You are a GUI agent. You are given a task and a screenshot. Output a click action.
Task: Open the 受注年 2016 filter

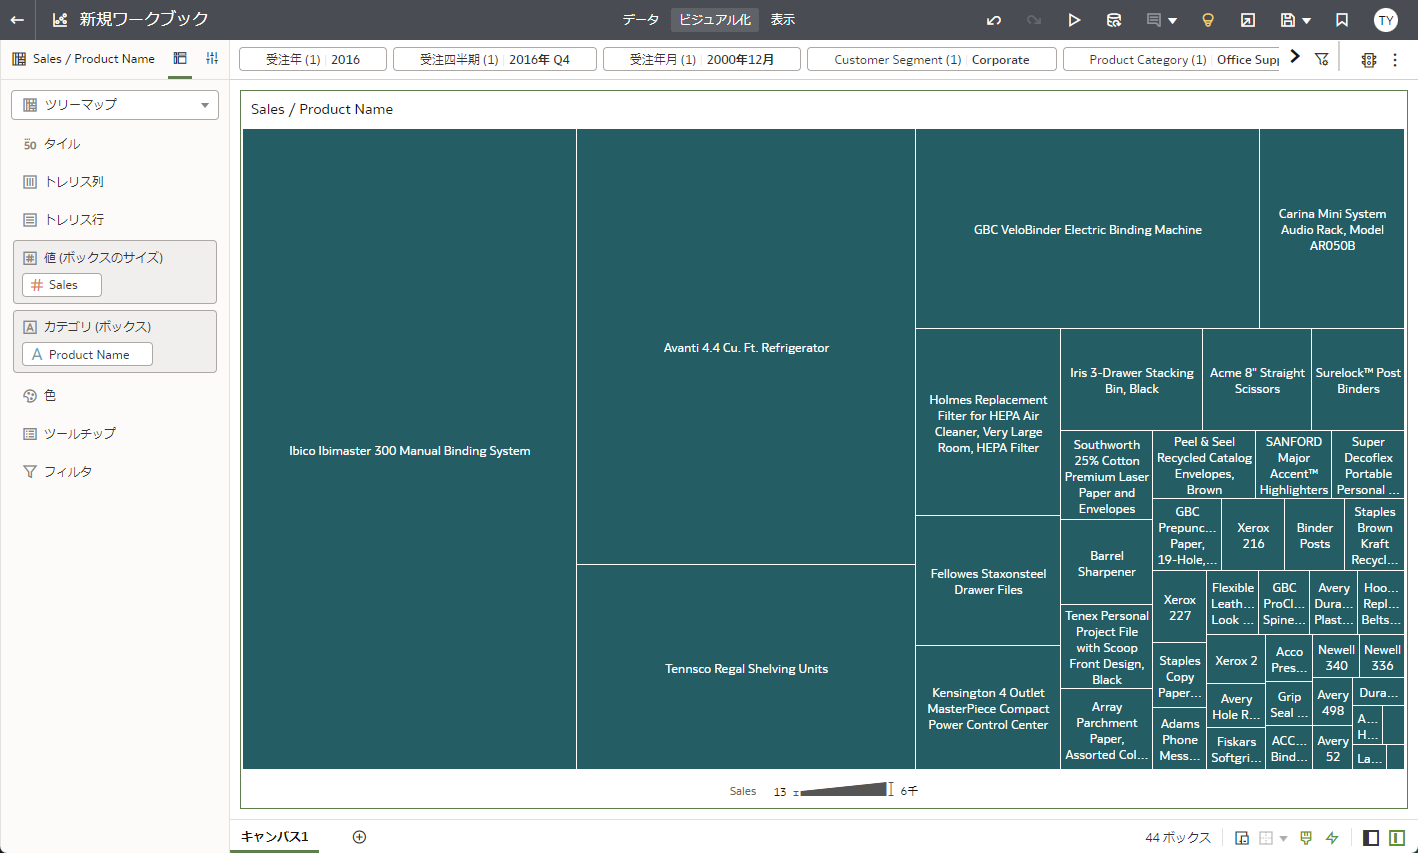(x=312, y=59)
